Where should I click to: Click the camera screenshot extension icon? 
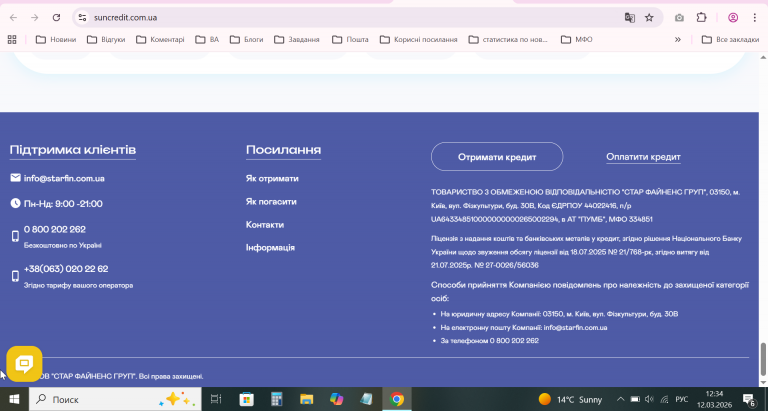click(x=679, y=18)
